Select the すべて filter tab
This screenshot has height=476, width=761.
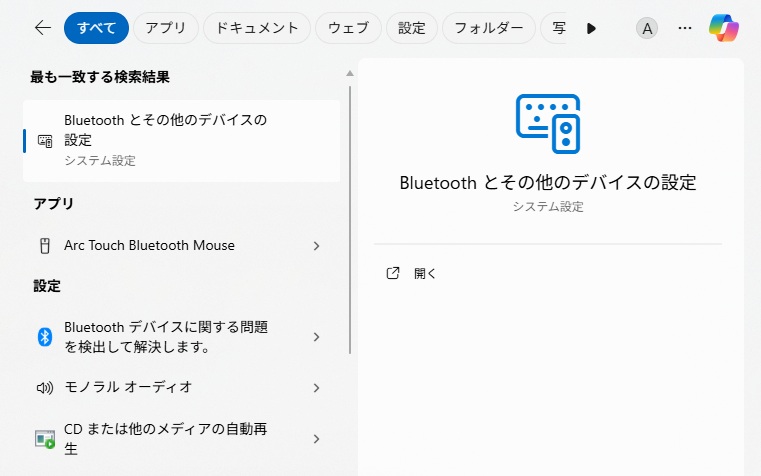click(x=96, y=28)
